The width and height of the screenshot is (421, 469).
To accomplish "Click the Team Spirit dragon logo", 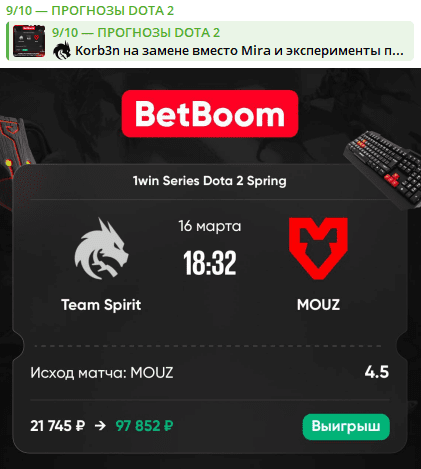I will (101, 248).
